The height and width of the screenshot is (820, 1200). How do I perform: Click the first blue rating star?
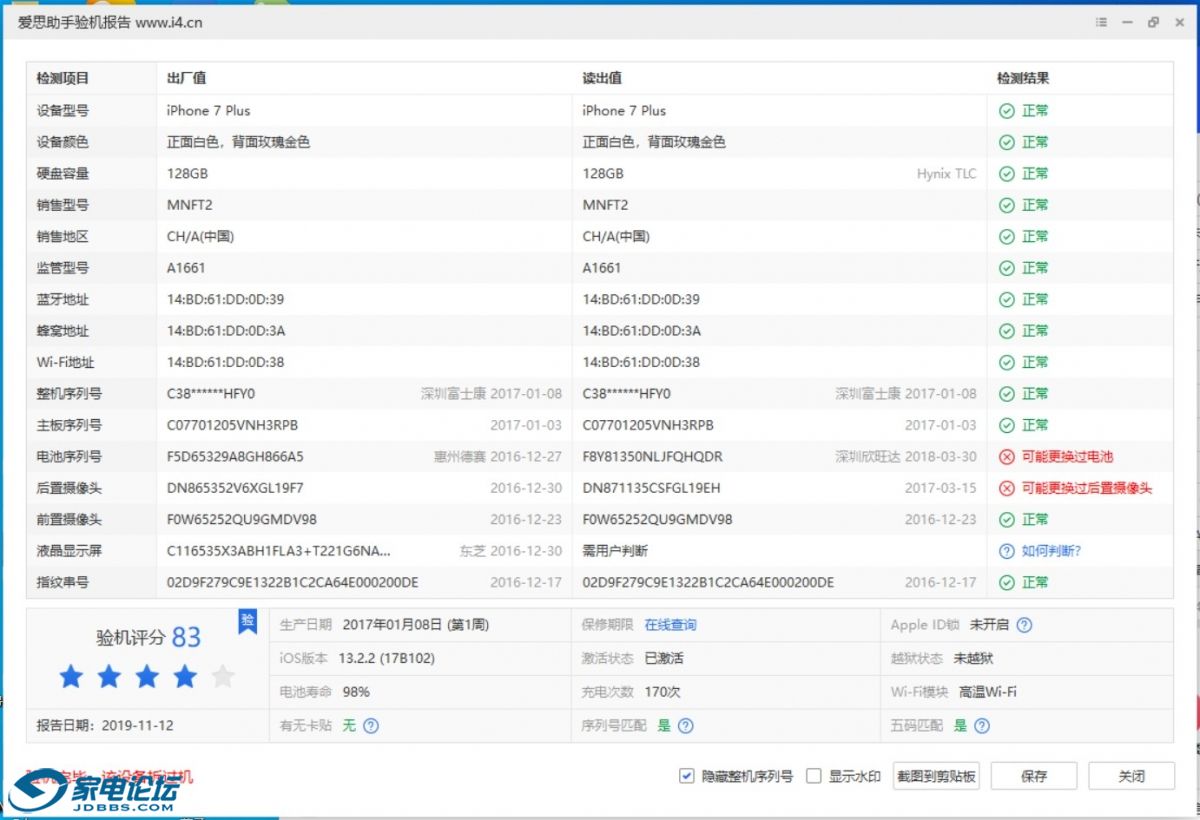[x=71, y=677]
